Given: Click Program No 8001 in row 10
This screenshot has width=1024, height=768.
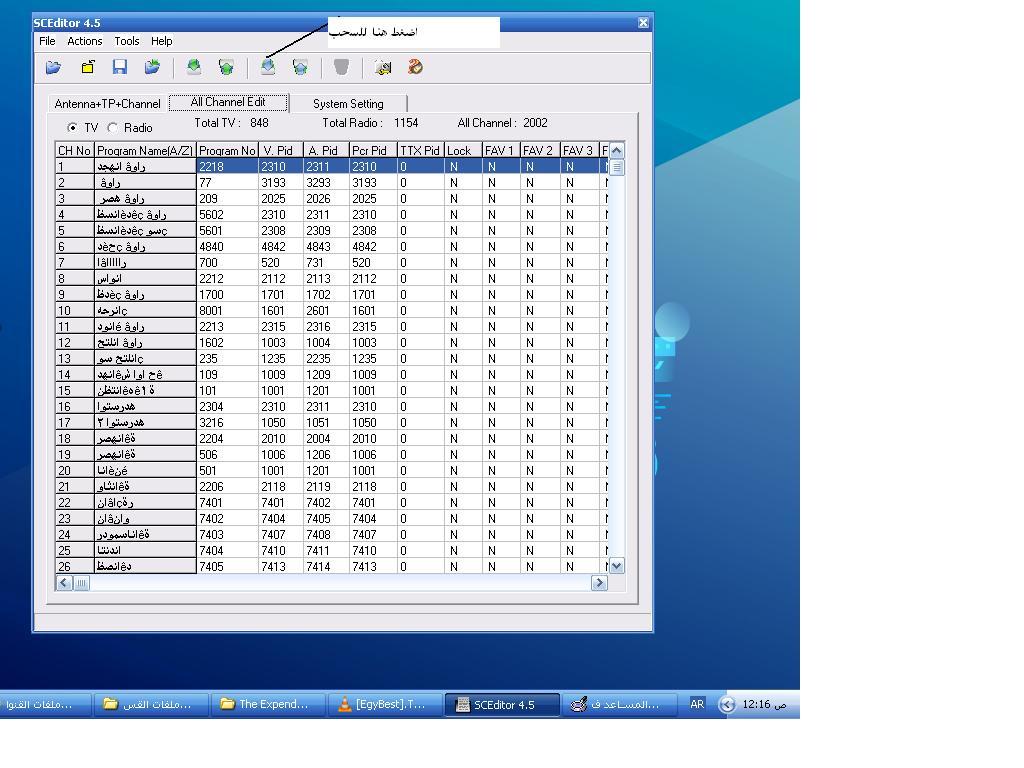Looking at the screenshot, I should (227, 311).
